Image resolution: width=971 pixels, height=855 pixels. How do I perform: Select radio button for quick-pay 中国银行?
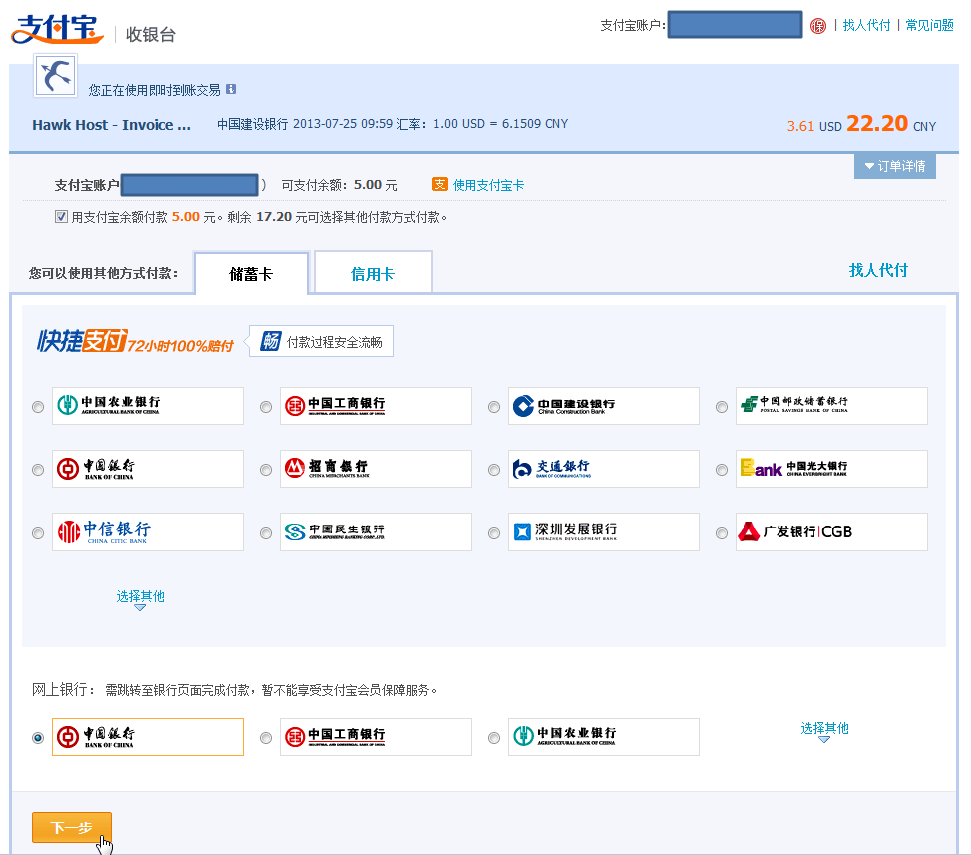[x=38, y=470]
